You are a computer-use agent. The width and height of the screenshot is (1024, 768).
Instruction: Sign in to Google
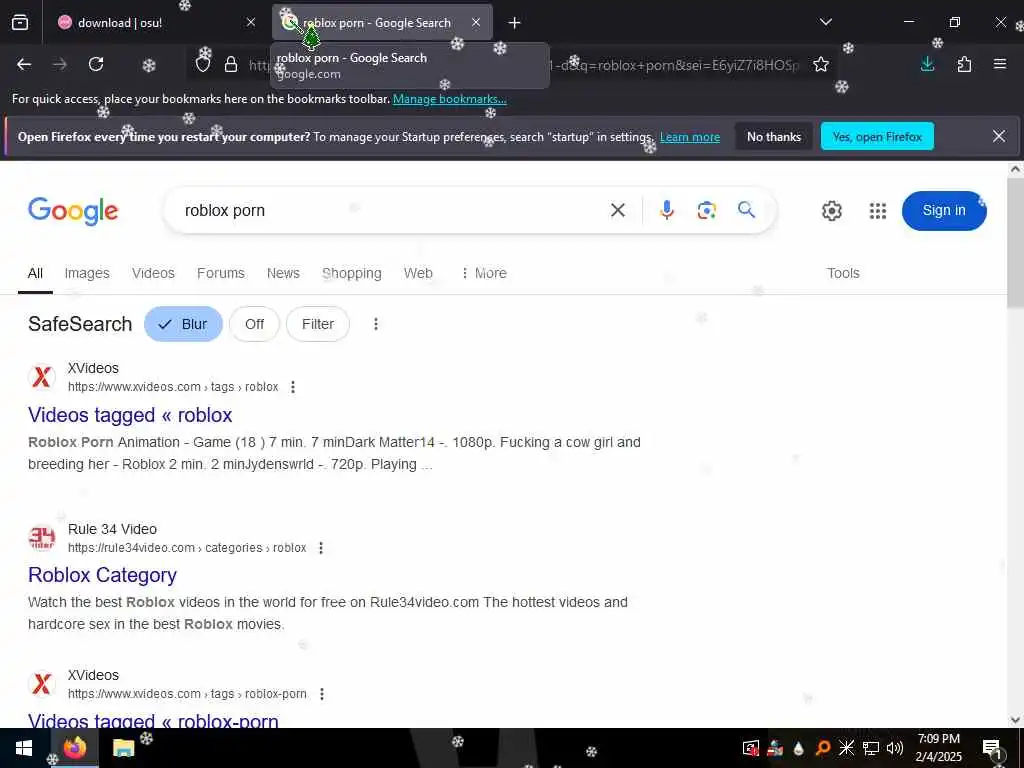point(944,210)
